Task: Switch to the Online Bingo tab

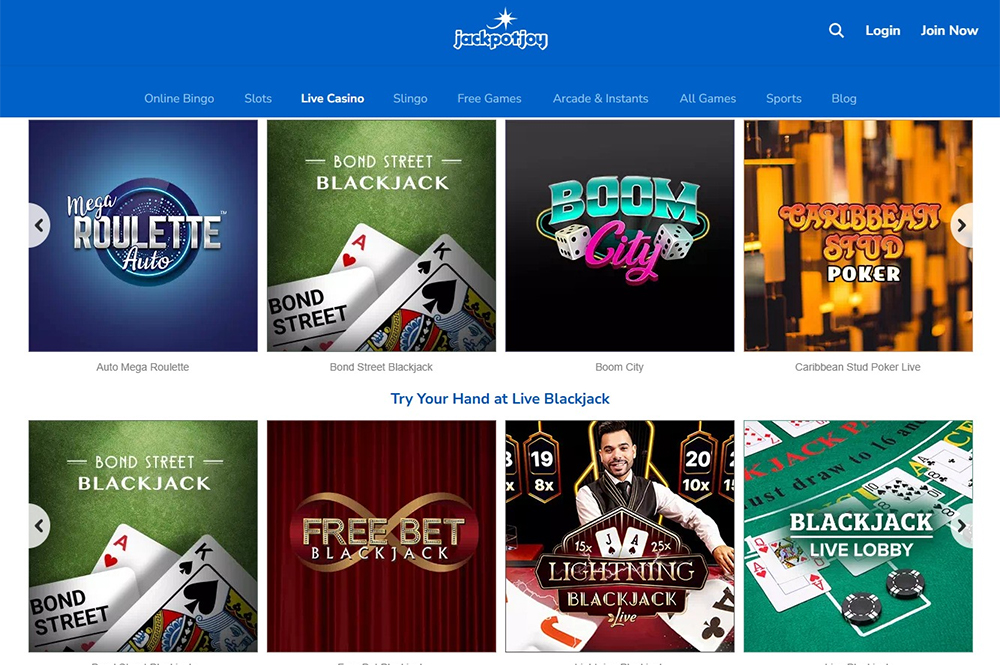Action: tap(179, 98)
